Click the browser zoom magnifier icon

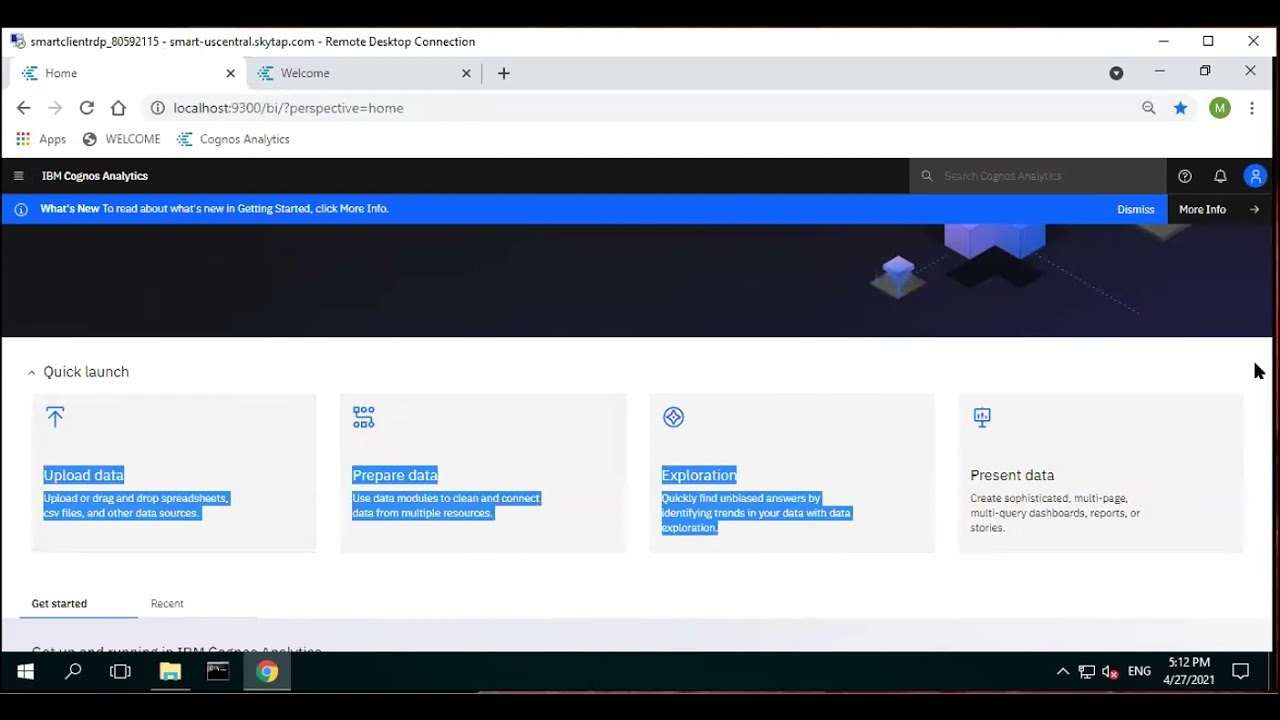[1149, 108]
